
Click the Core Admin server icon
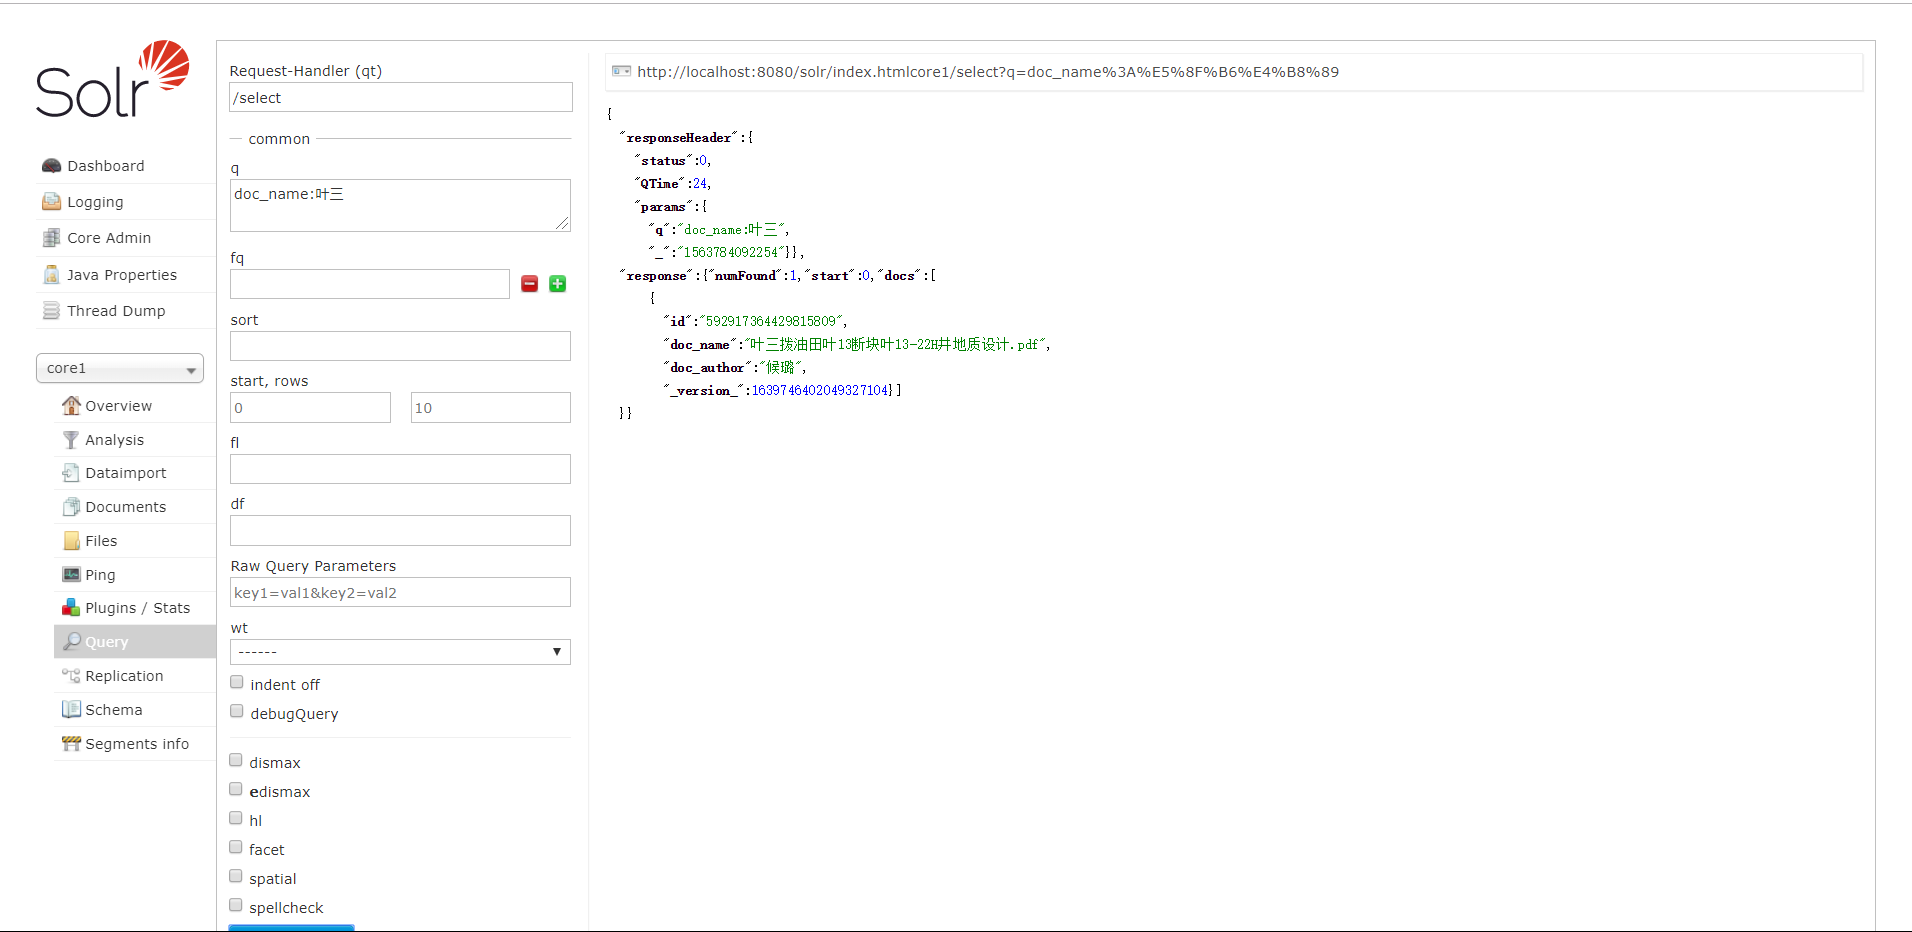pos(52,238)
